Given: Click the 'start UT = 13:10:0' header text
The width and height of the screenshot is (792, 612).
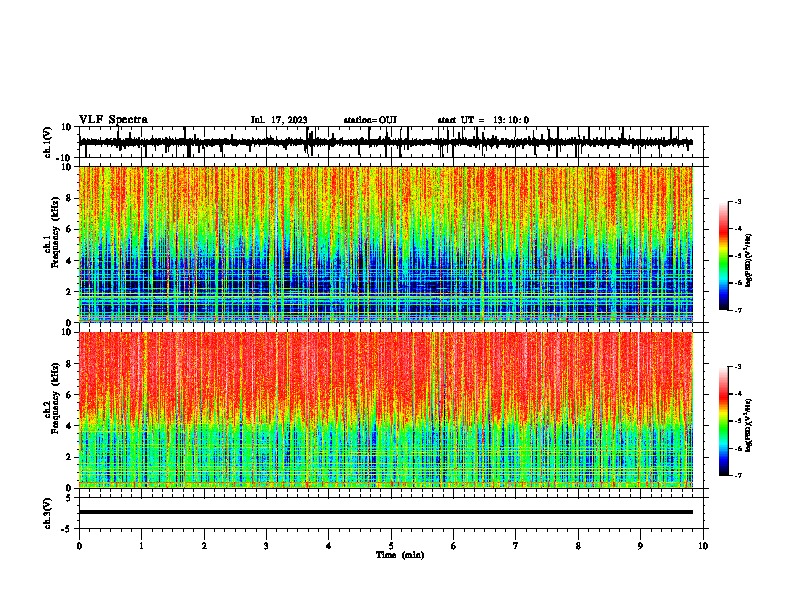Looking at the screenshot, I should coord(483,120).
